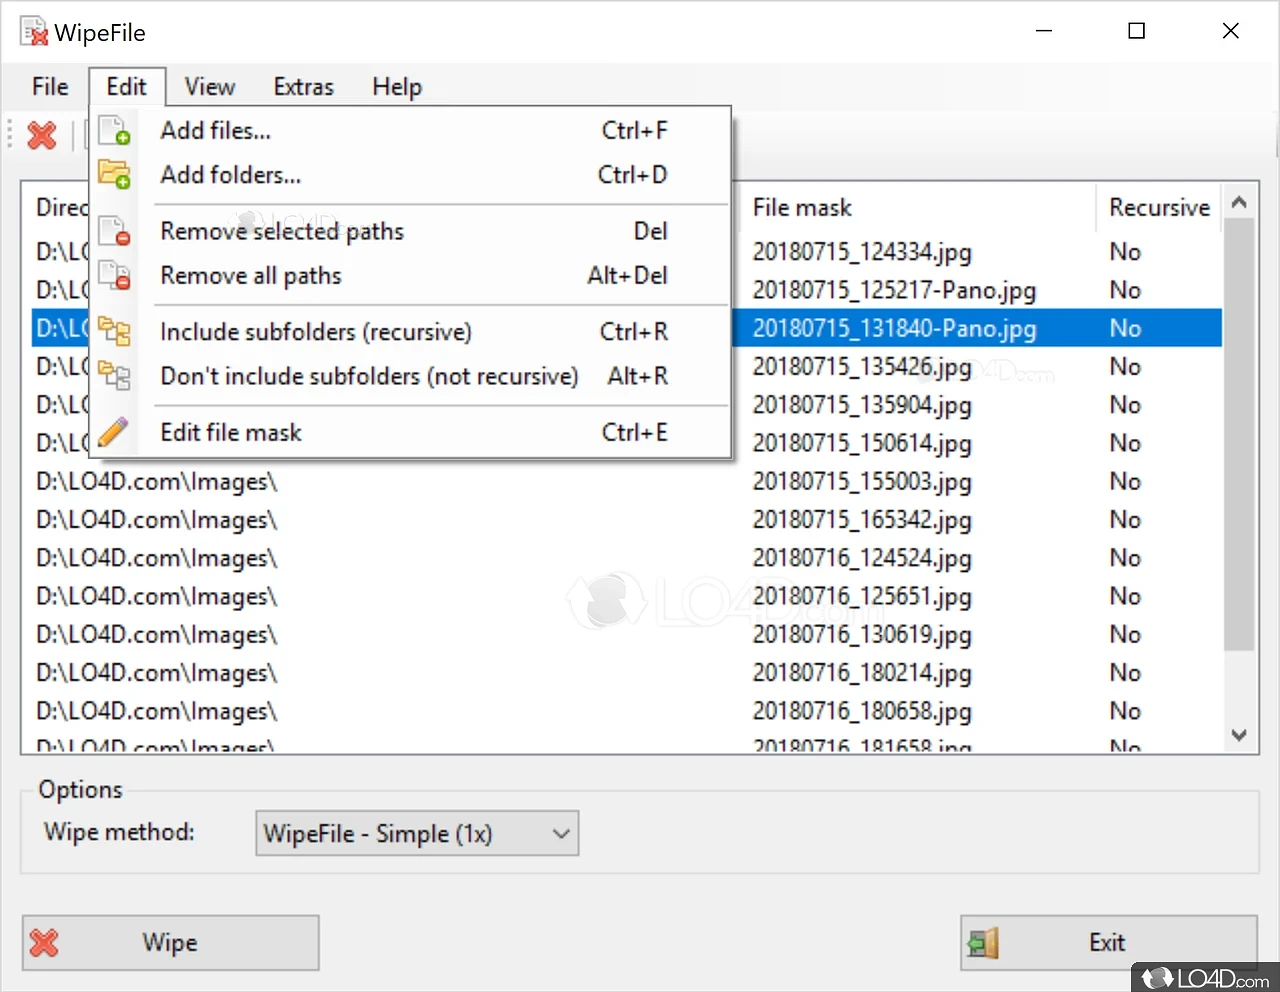This screenshot has height=992, width=1280.
Task: Click the red X wipe toolbar icon
Action: click(42, 135)
